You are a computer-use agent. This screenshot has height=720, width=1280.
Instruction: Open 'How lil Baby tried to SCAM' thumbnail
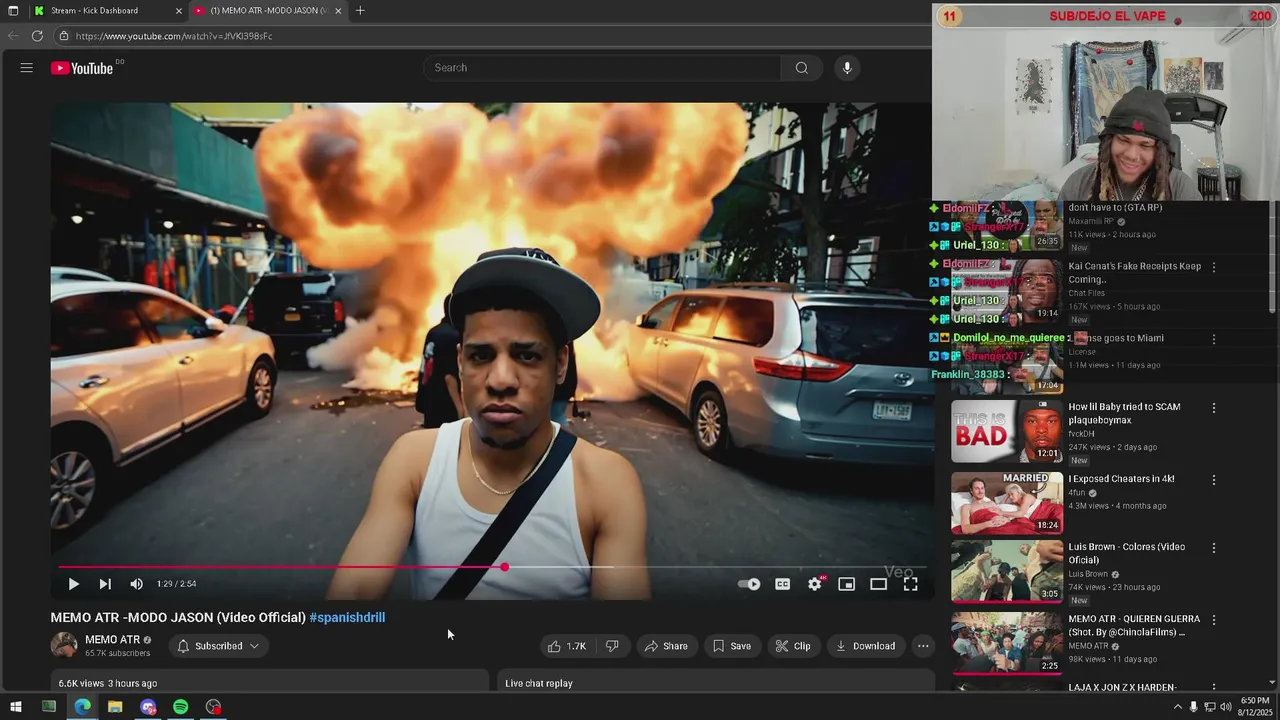pyautogui.click(x=1007, y=431)
